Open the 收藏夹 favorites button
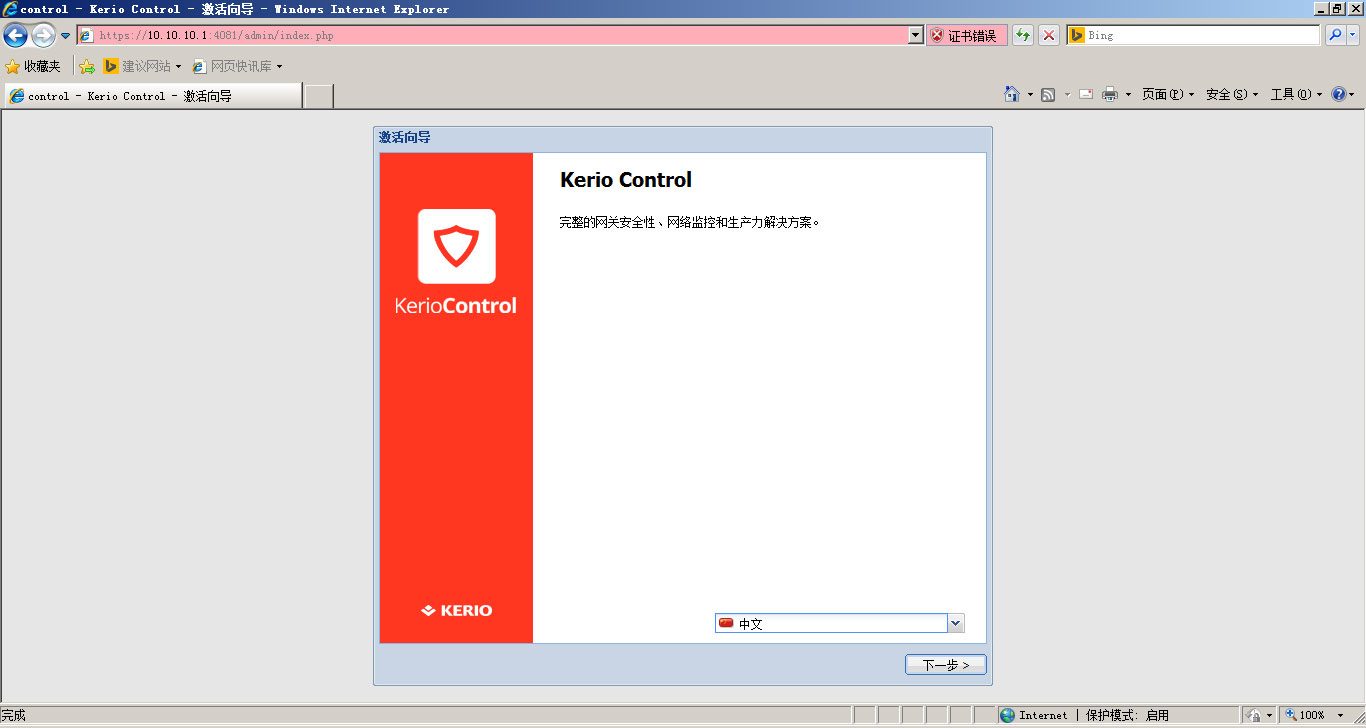 pos(33,66)
